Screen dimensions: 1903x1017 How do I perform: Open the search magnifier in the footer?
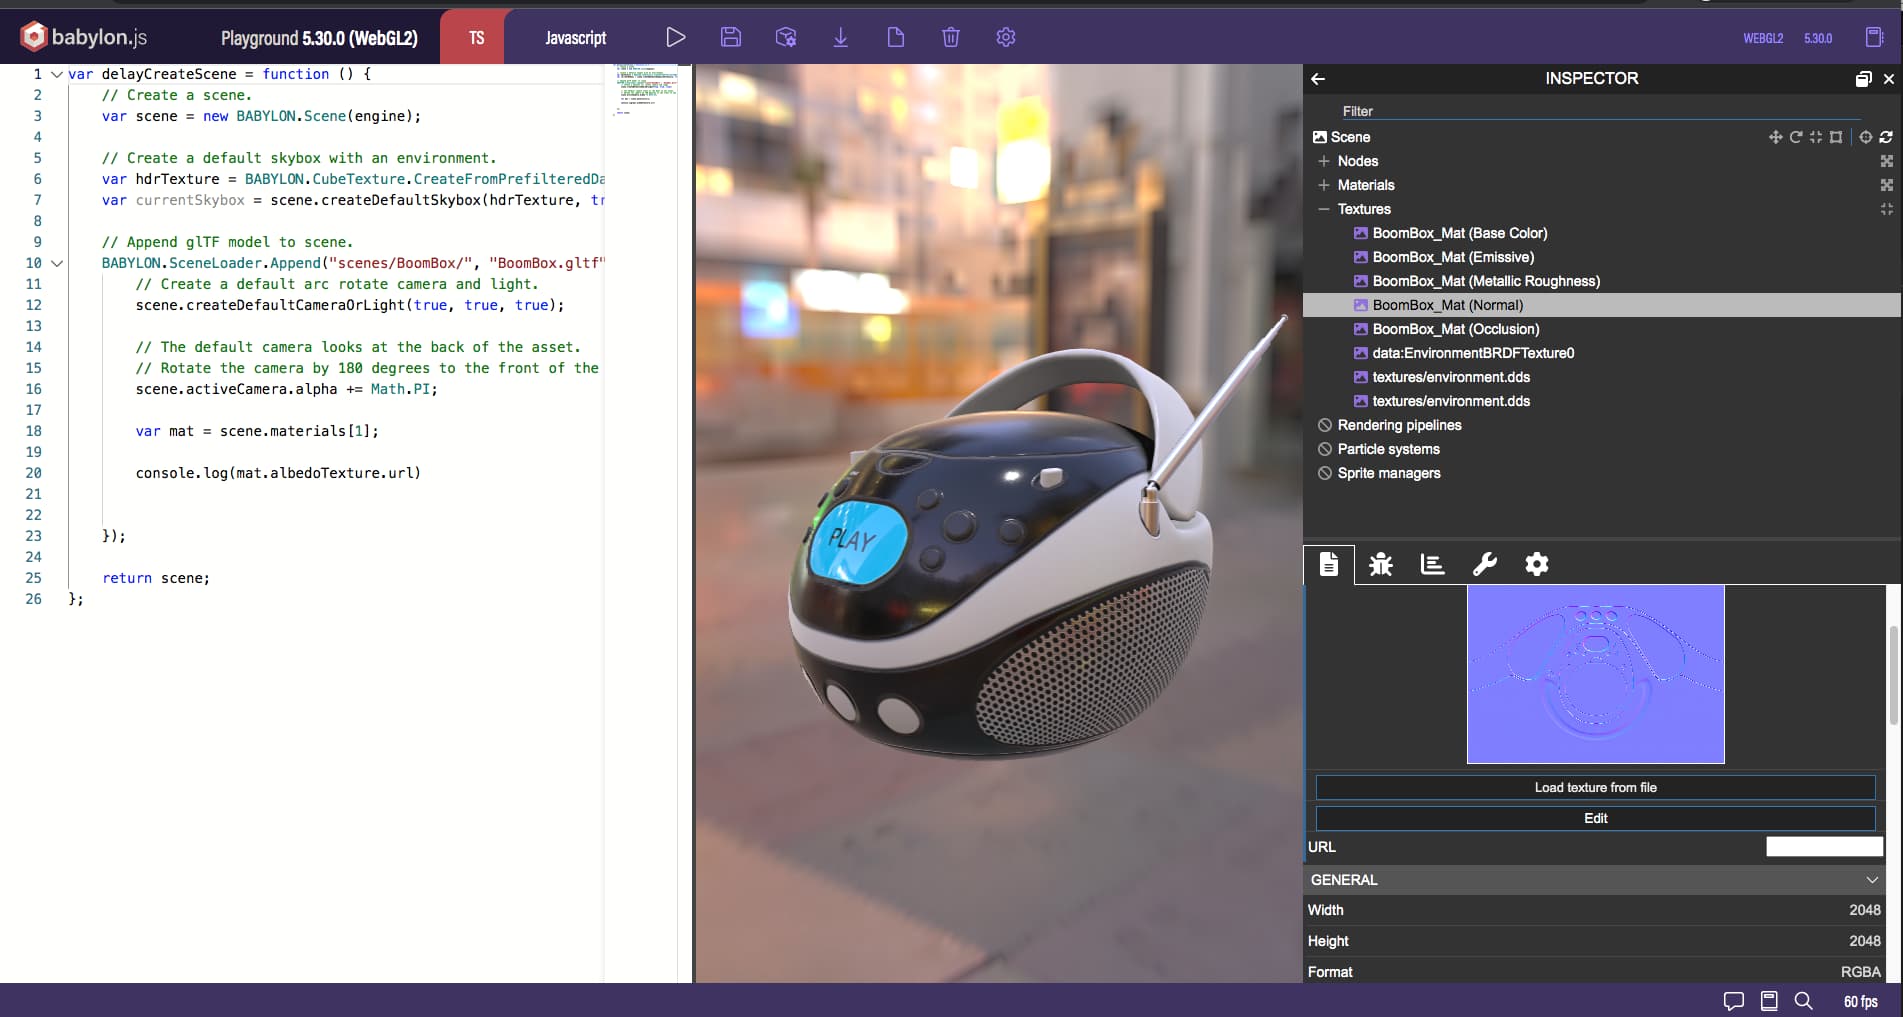(x=1803, y=1001)
